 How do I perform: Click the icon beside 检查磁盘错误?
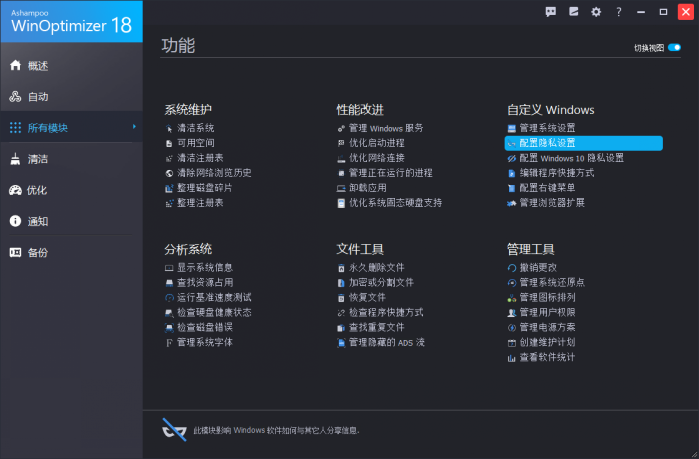coord(169,328)
